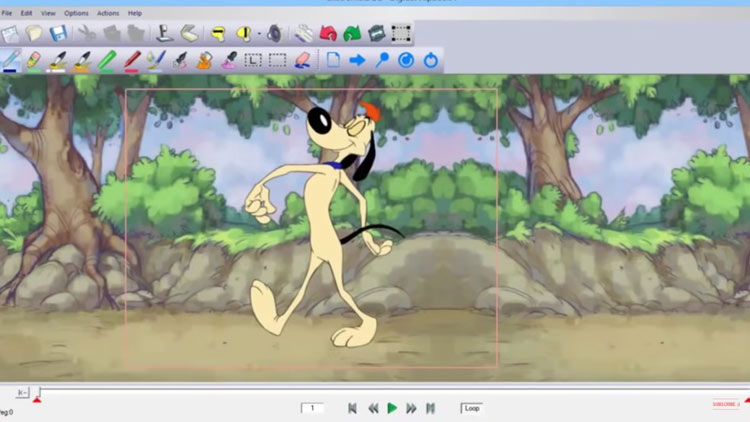Step back one frame

pyautogui.click(x=373, y=408)
